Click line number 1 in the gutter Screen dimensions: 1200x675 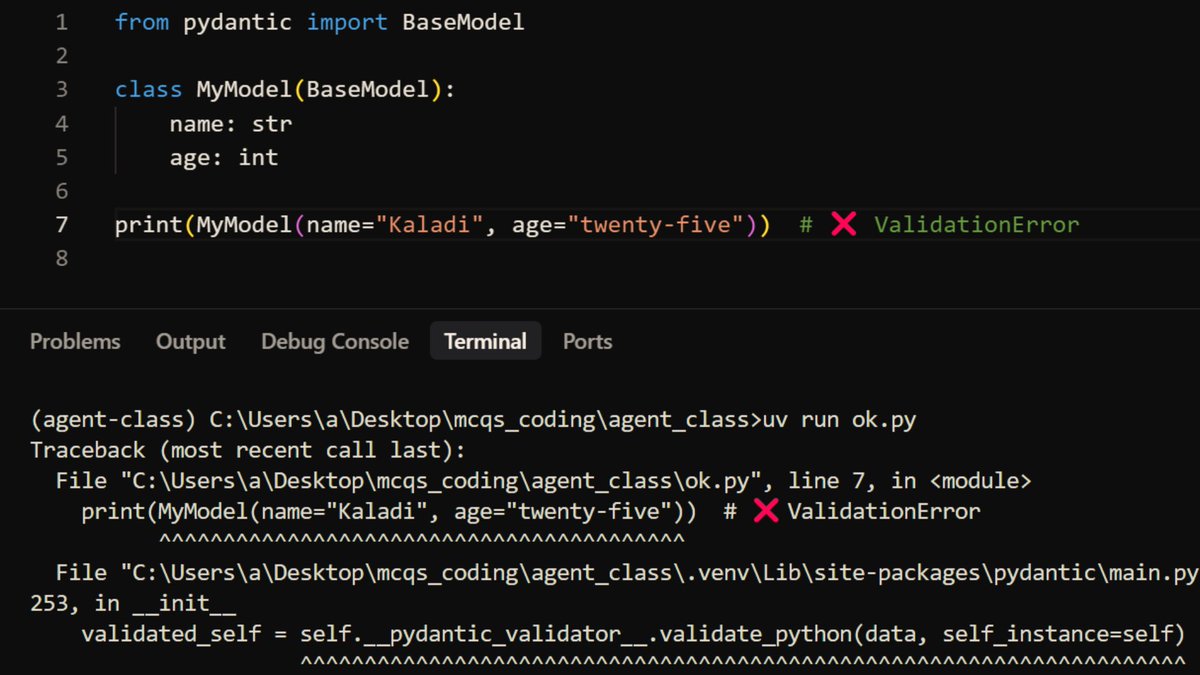coord(61,21)
